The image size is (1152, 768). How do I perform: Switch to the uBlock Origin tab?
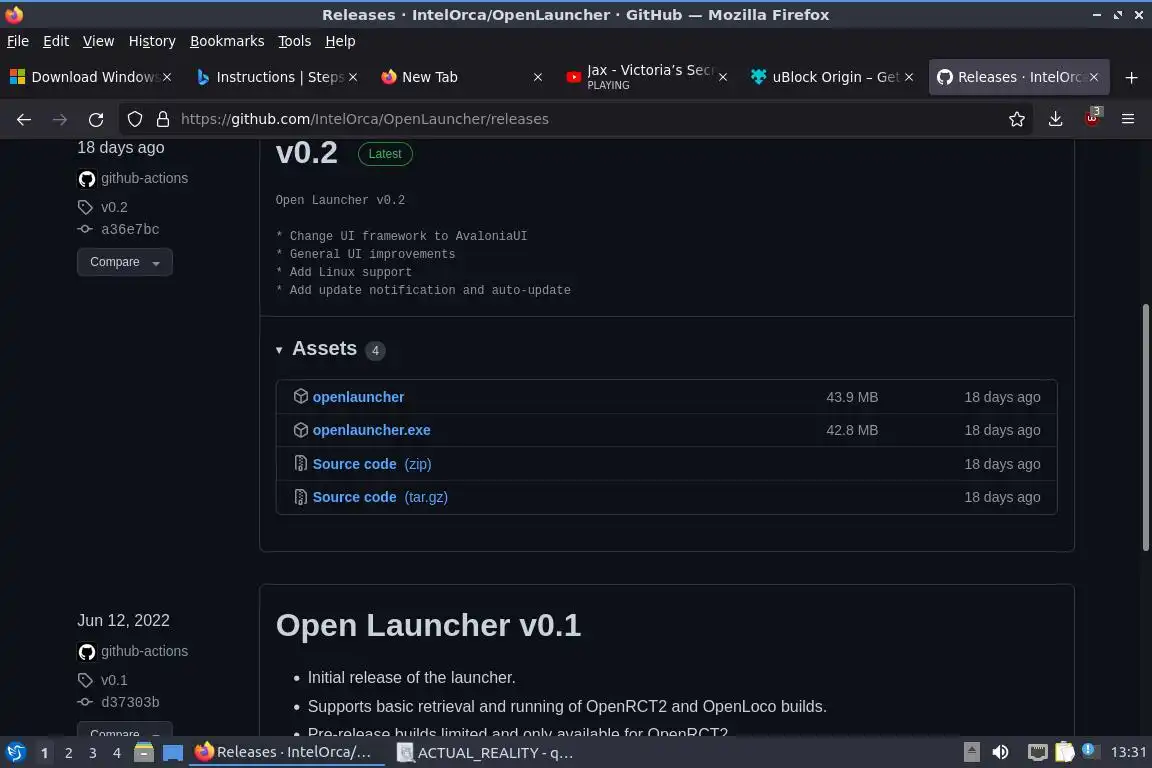[832, 77]
